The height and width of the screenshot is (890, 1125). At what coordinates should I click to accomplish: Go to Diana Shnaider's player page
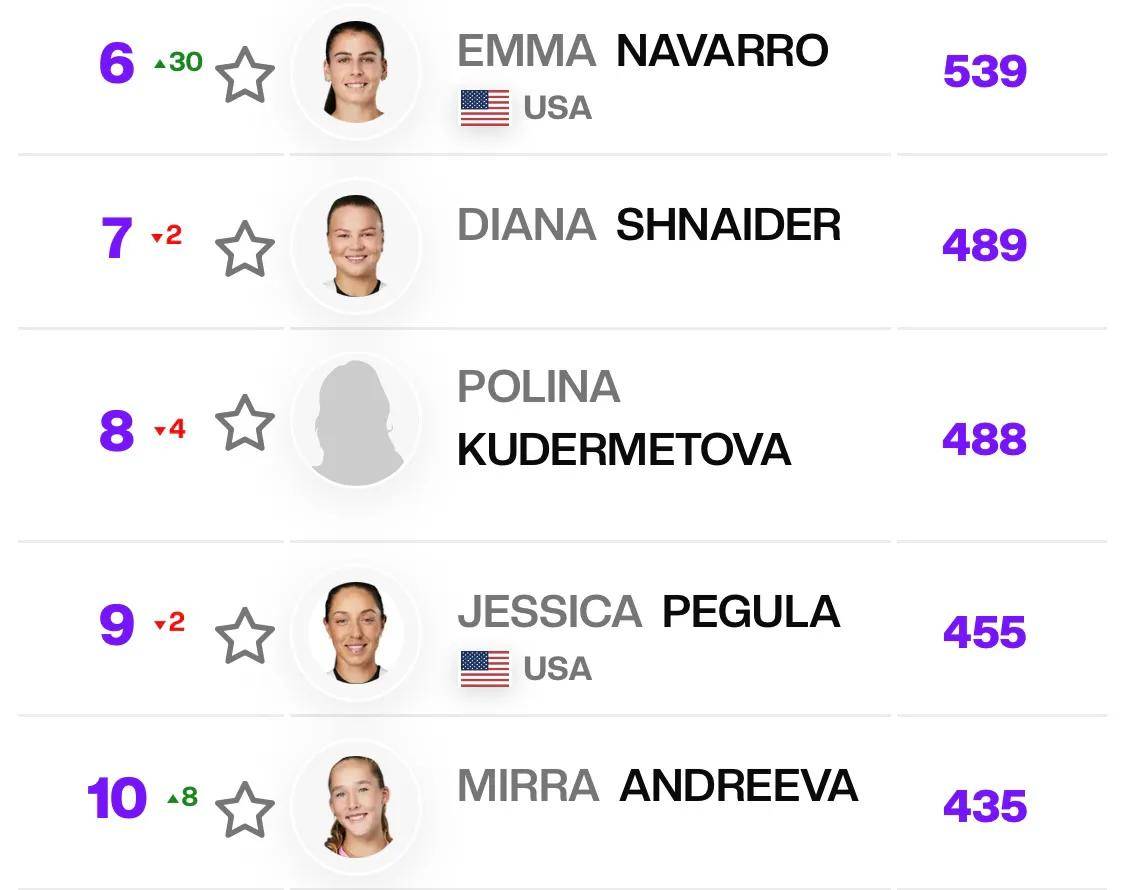click(648, 225)
